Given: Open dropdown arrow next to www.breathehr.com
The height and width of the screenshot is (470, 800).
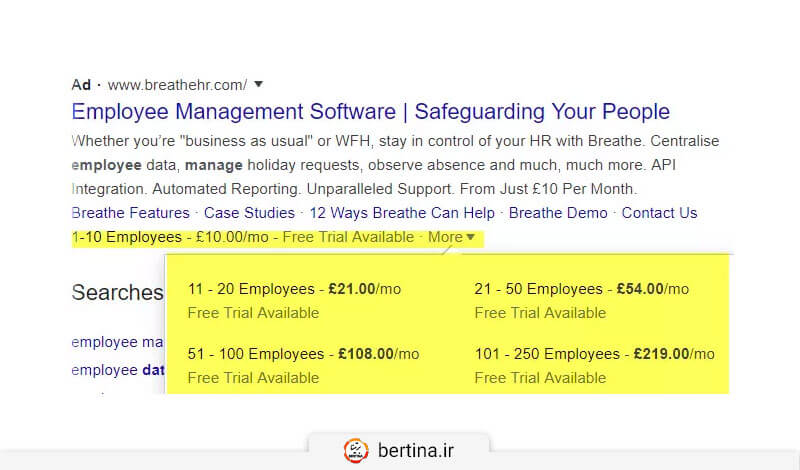Looking at the screenshot, I should (258, 85).
